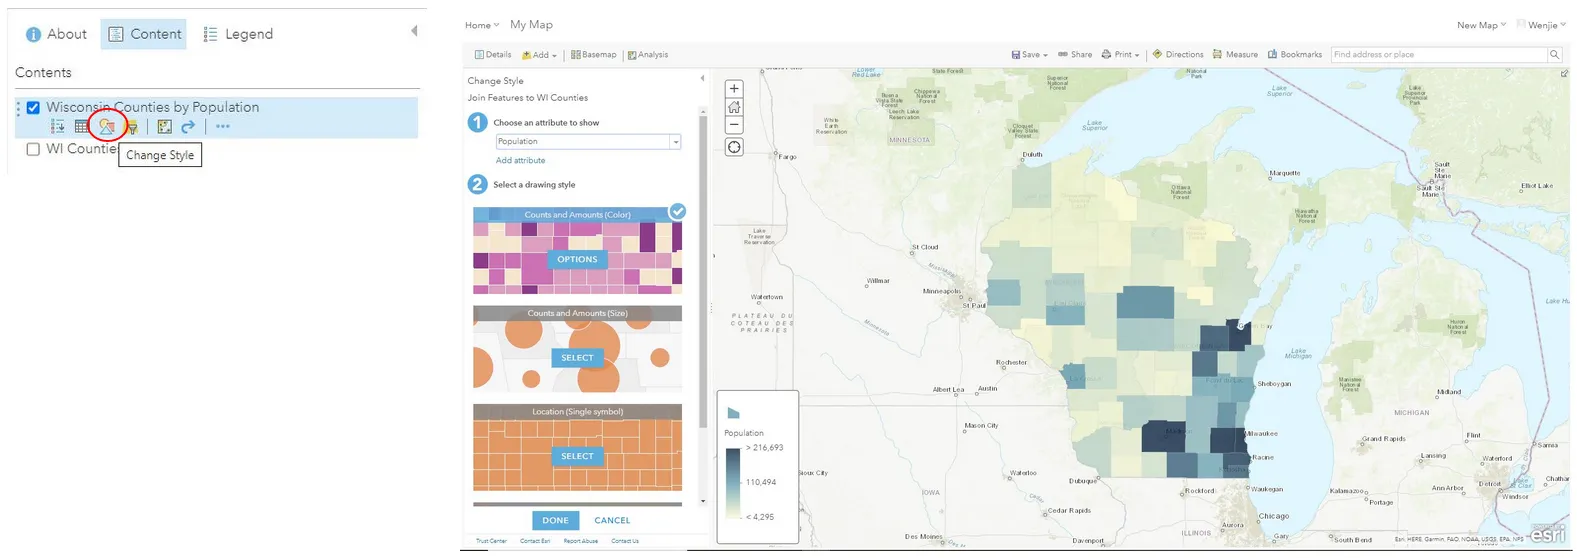Go to the default map extent

pos(734,107)
